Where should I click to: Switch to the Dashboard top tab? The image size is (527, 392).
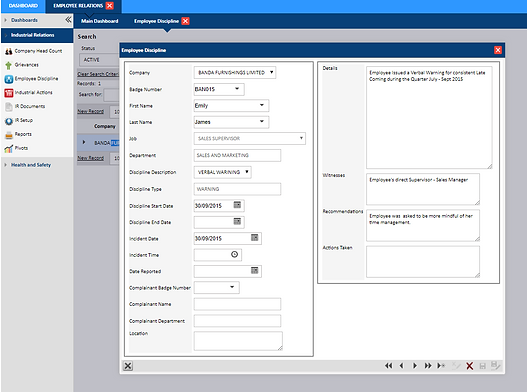[x=23, y=6]
